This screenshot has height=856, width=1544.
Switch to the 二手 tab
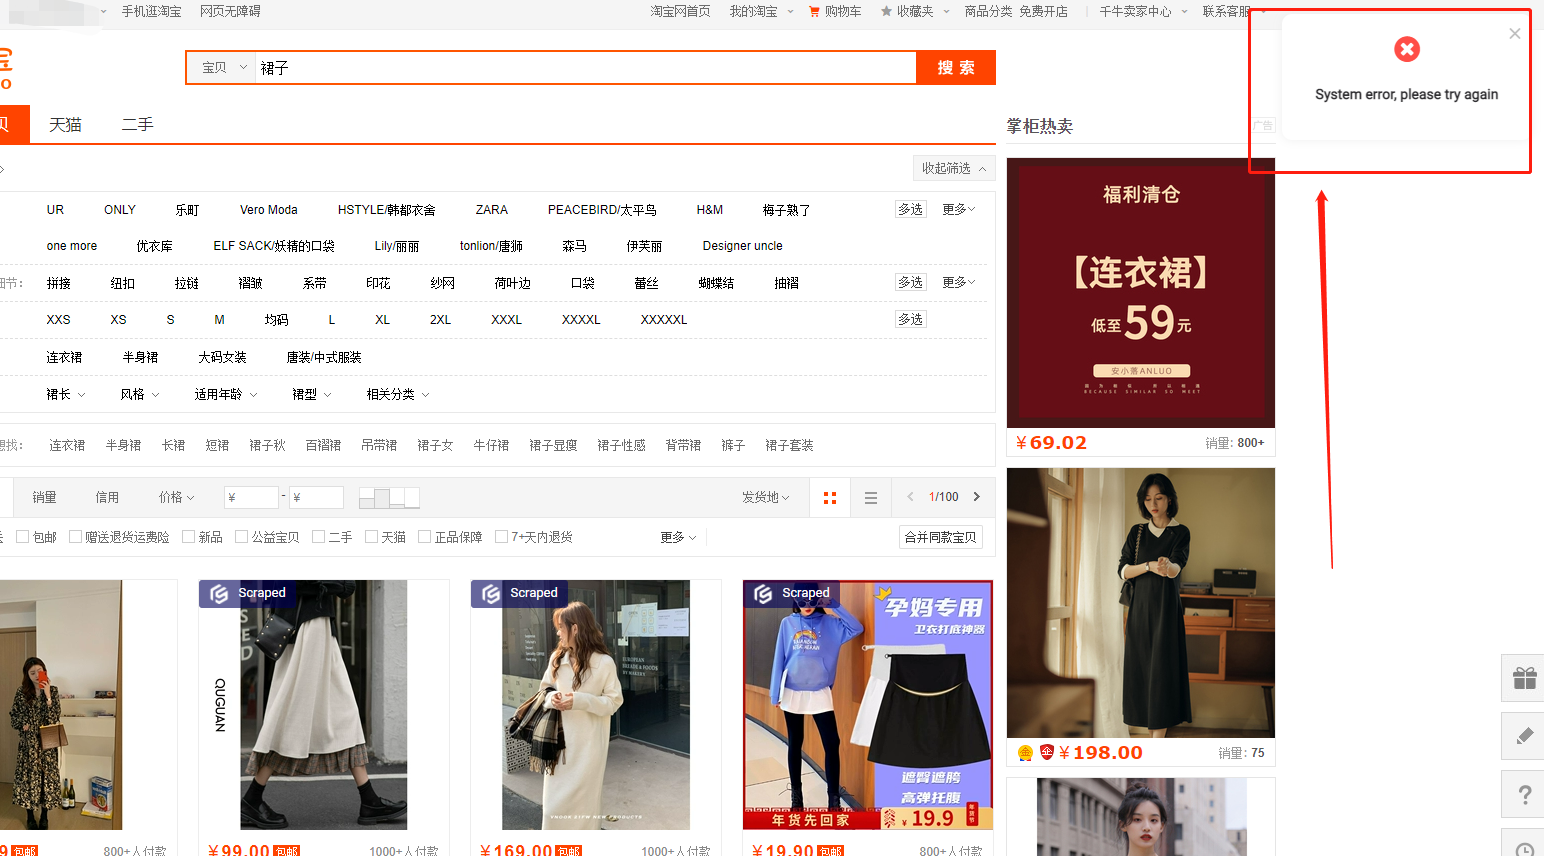[x=137, y=124]
